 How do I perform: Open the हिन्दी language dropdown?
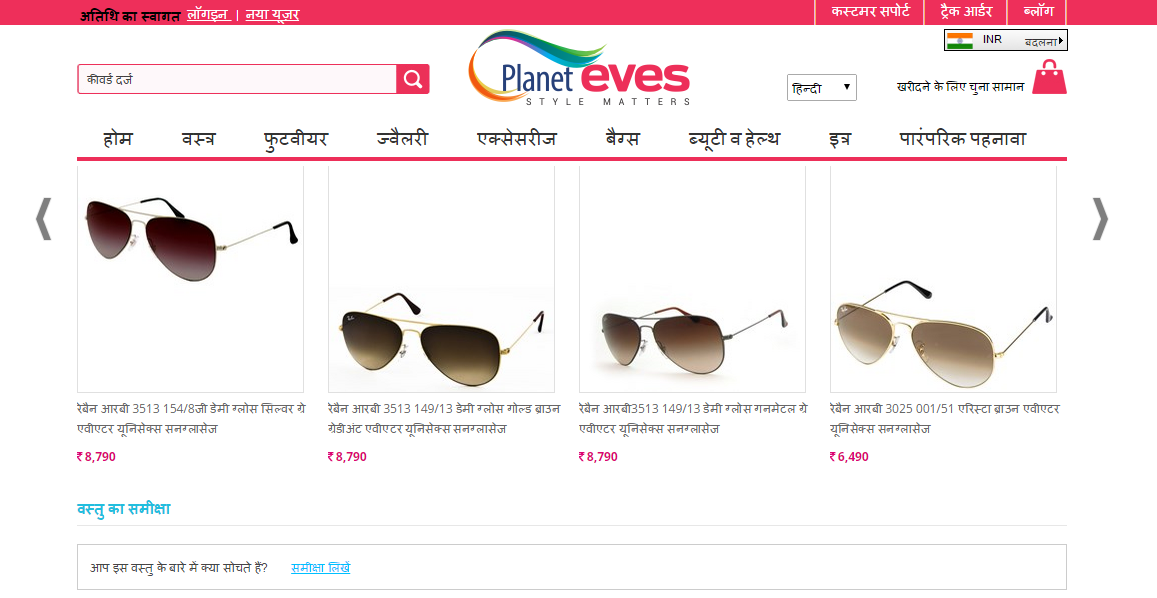click(x=821, y=88)
